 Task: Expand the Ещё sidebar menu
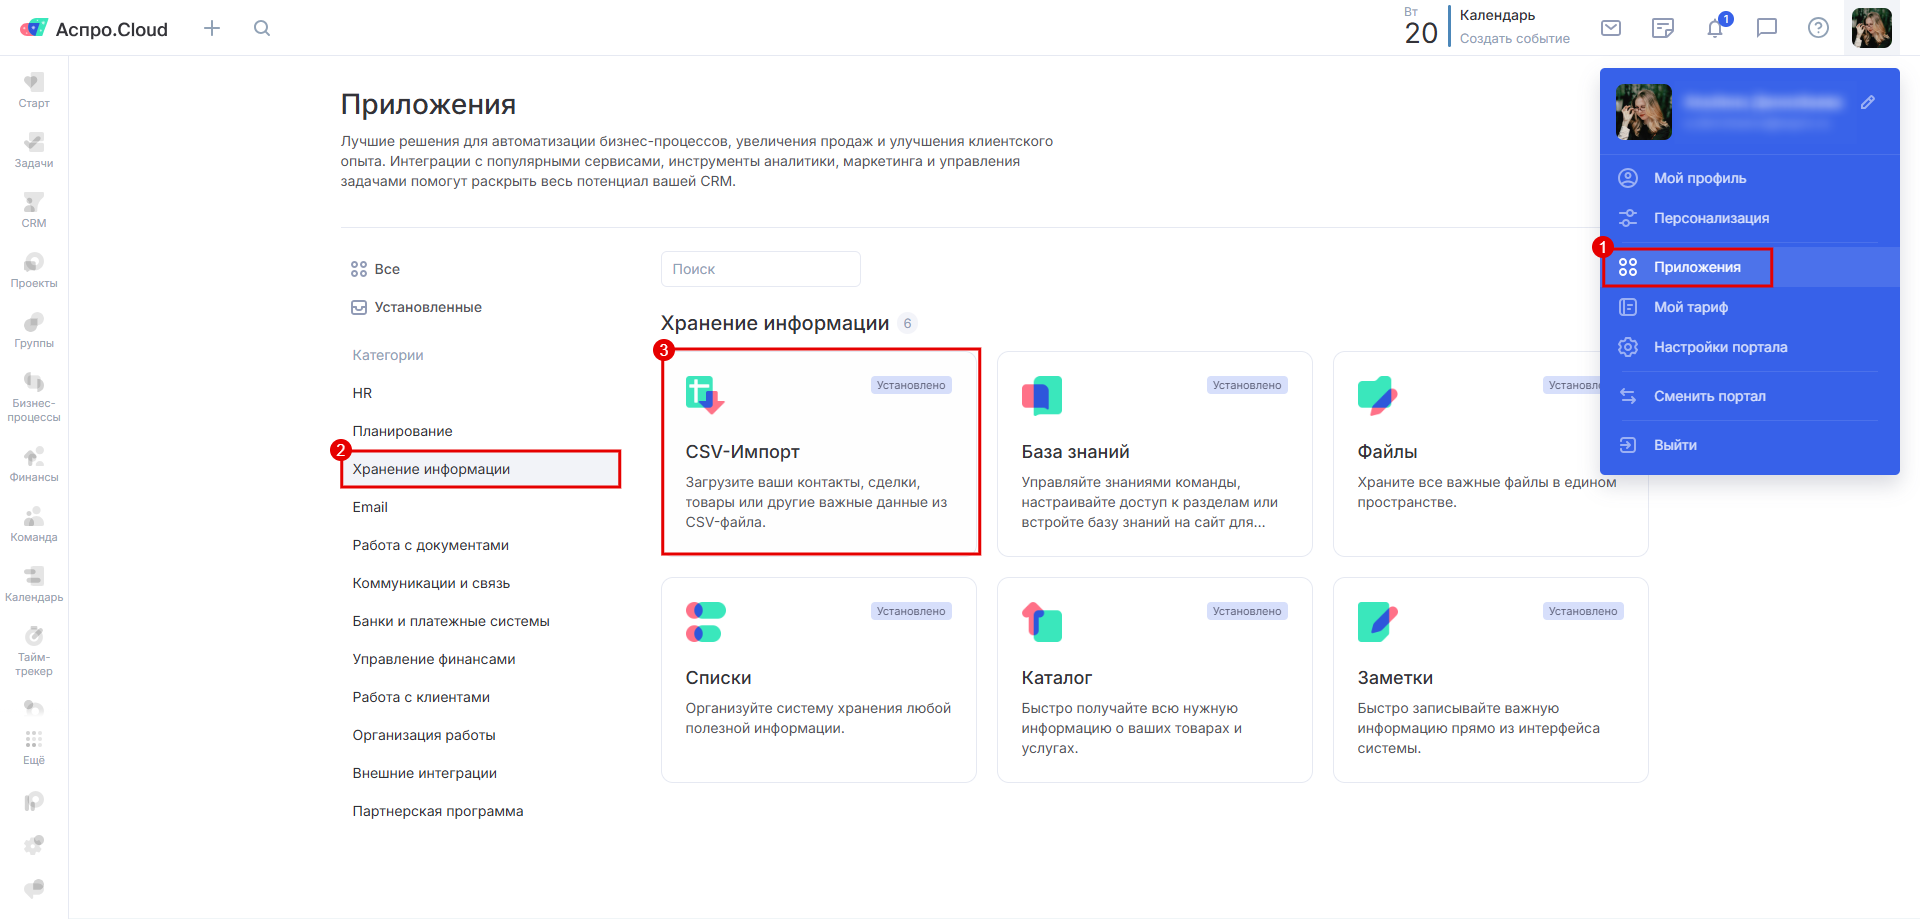pos(34,746)
